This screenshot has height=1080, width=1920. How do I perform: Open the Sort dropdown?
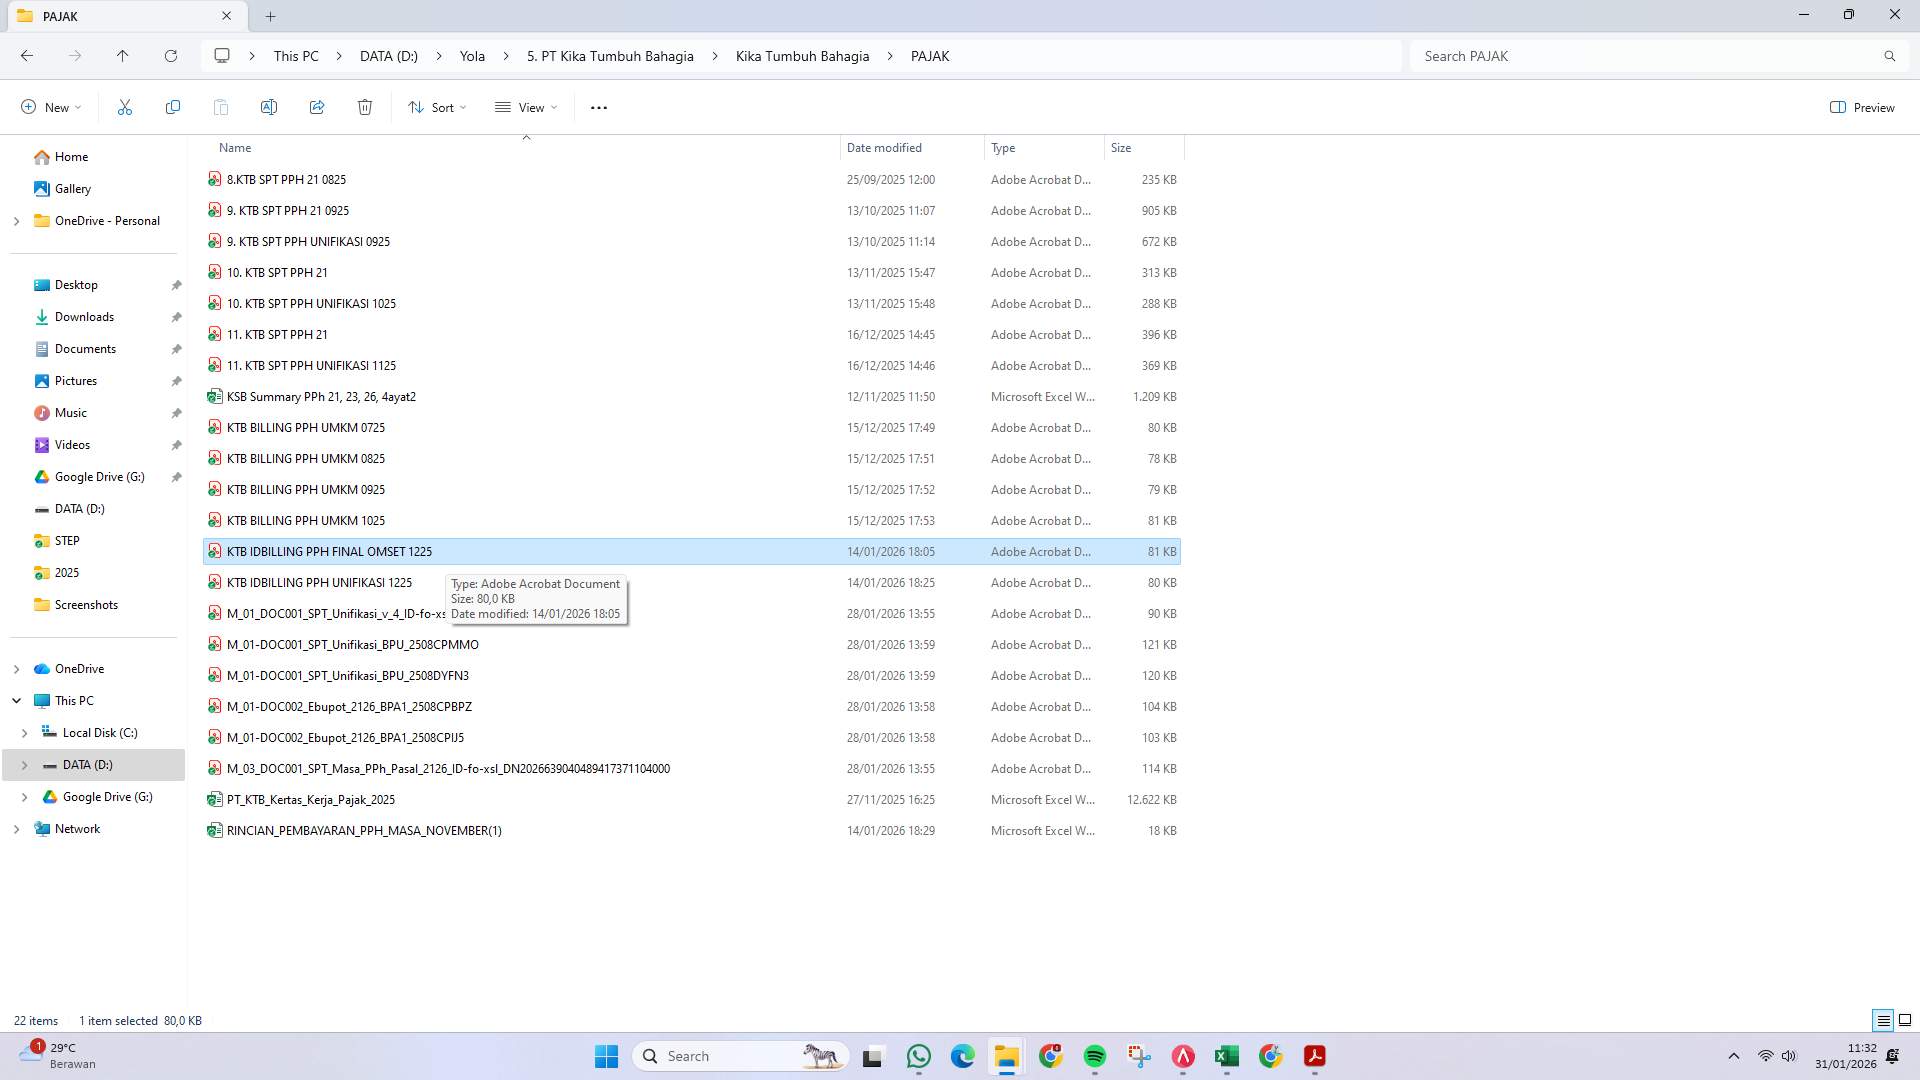click(437, 107)
